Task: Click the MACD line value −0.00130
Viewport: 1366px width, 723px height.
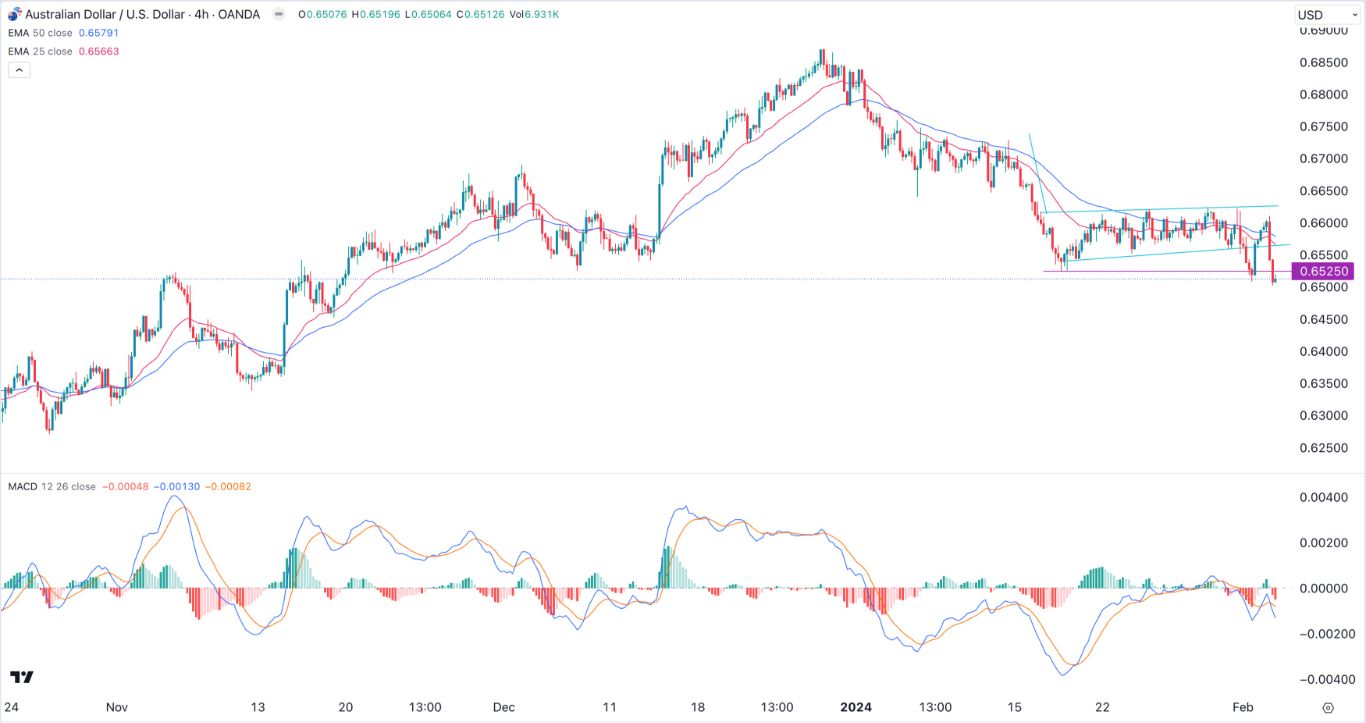Action: 178,487
